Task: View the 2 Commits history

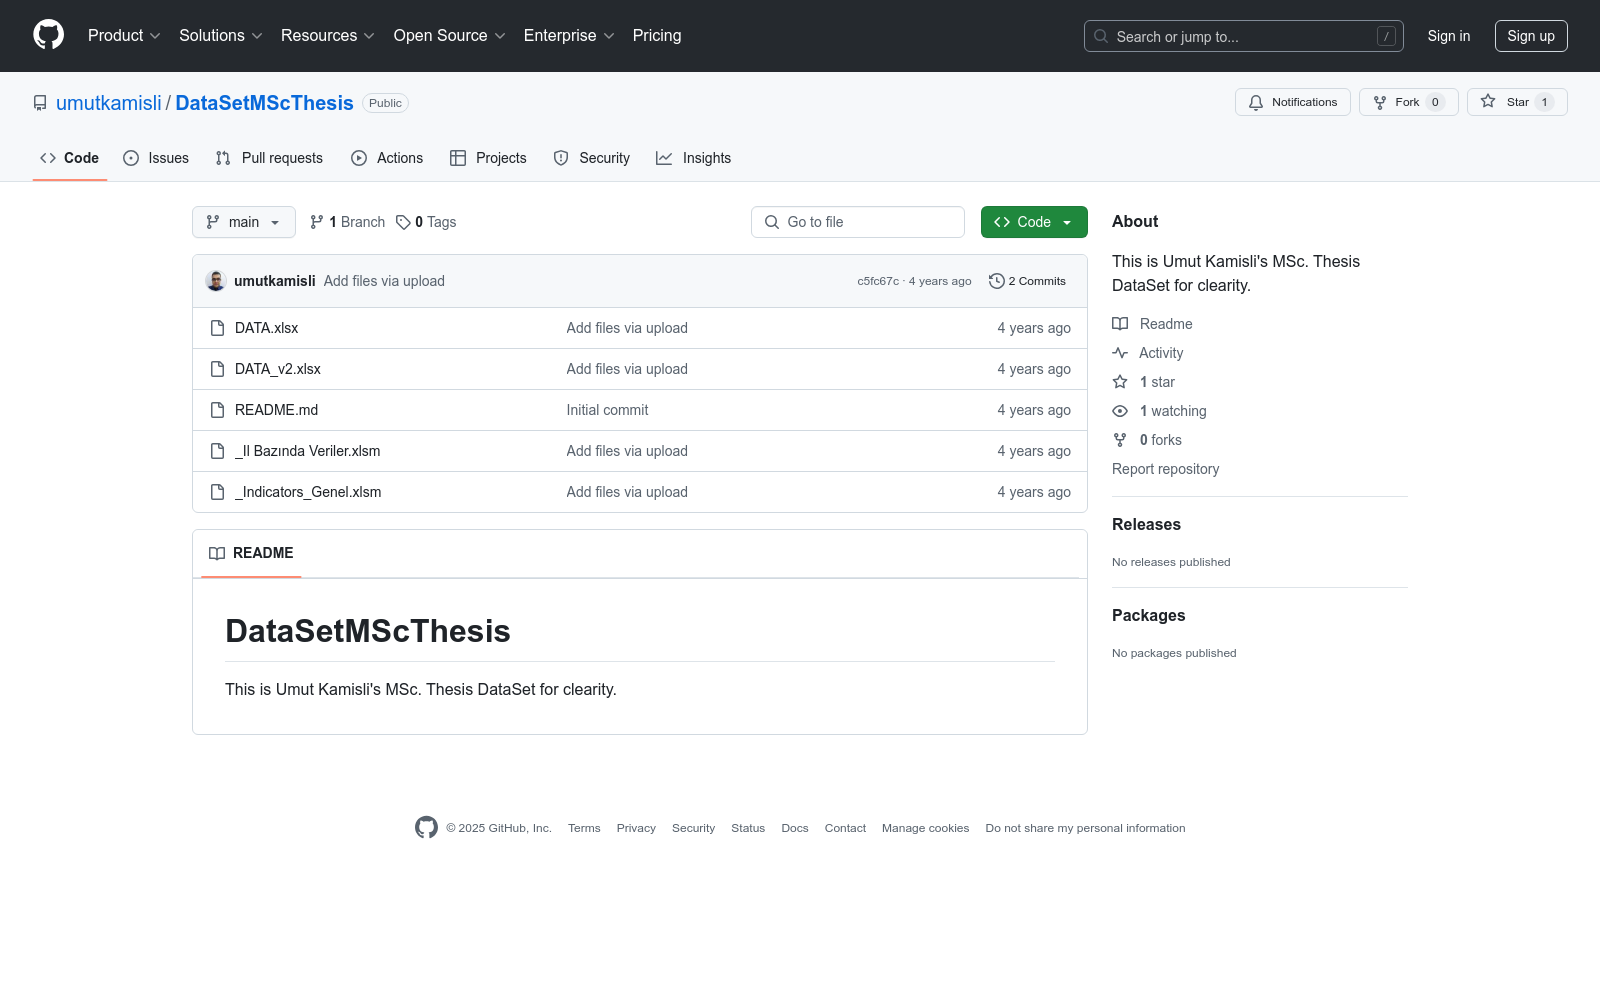Action: (x=1027, y=281)
